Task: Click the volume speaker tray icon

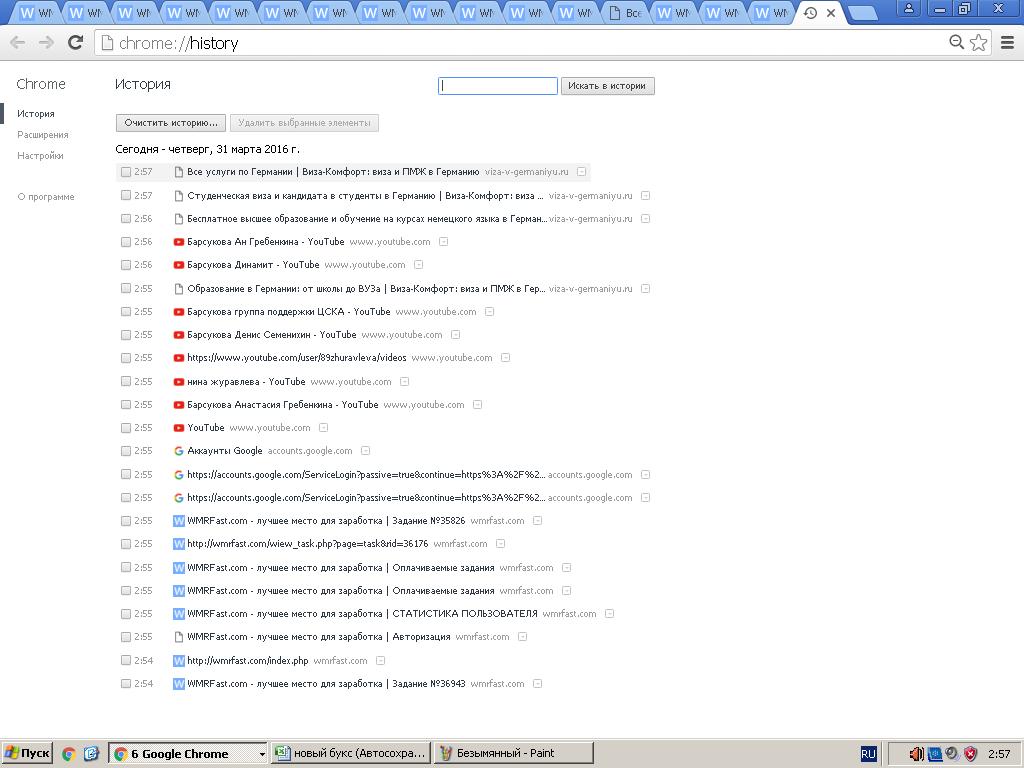Action: (x=916, y=754)
